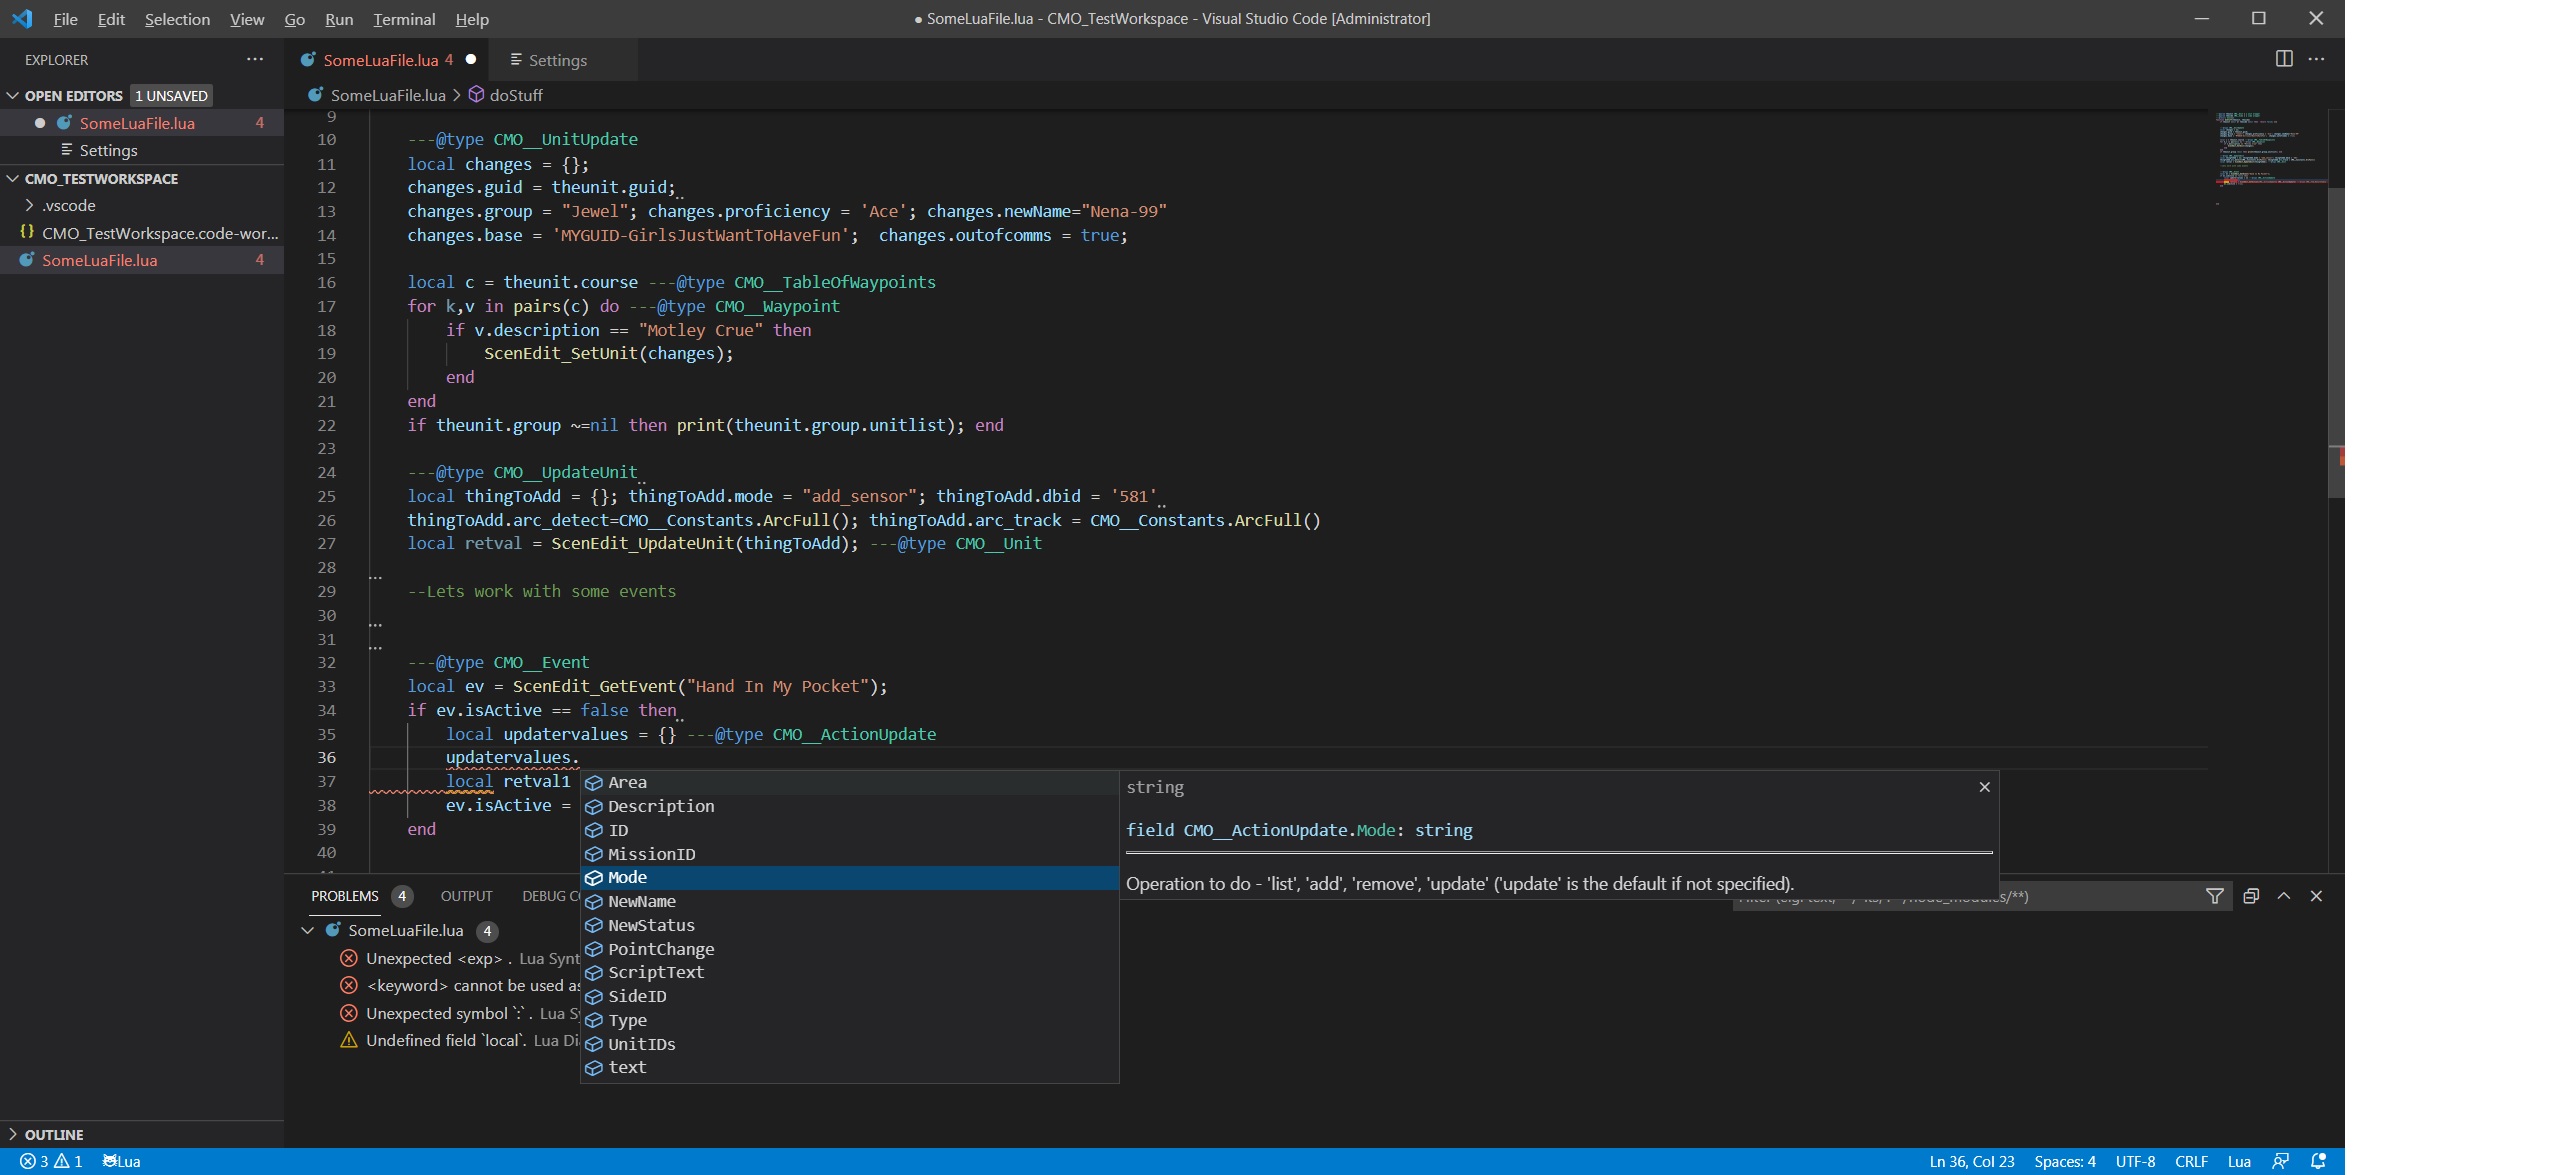Click errors and warnings count in status bar

coord(52,1161)
